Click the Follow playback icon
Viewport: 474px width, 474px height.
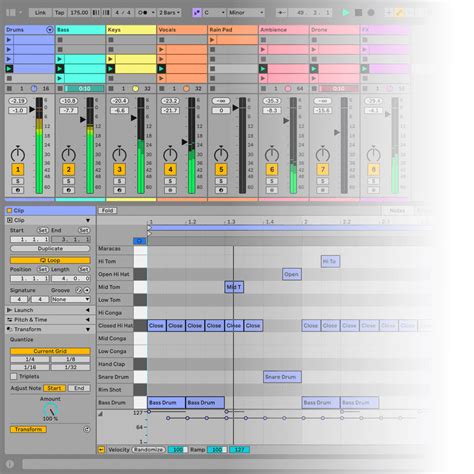tap(281, 13)
